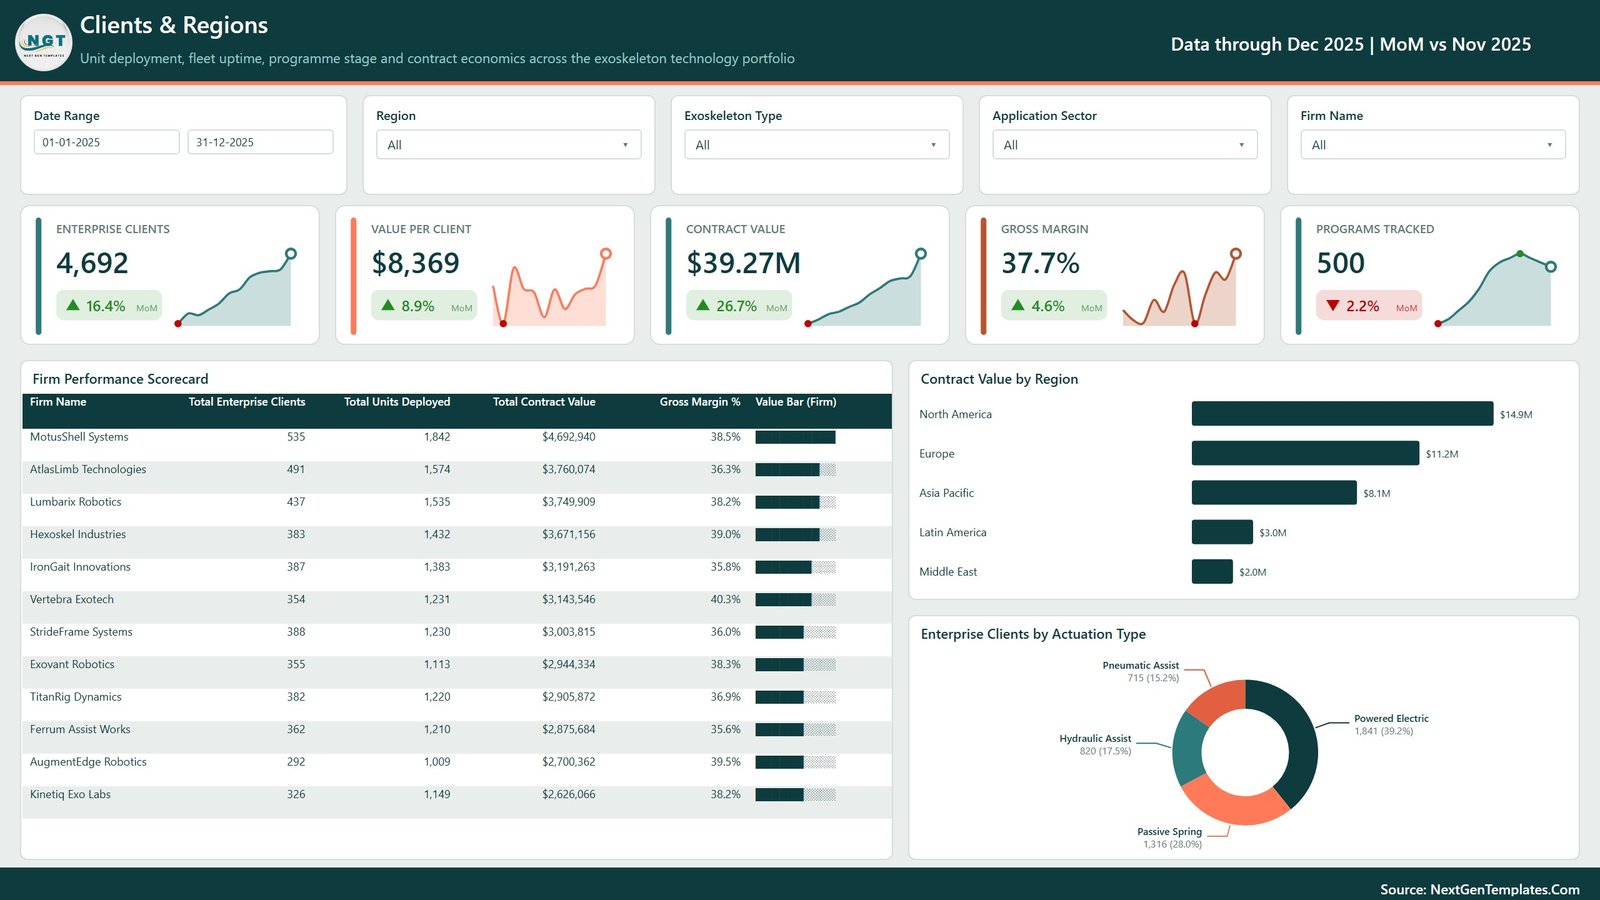Expand the Exoskeleton Type filter
The height and width of the screenshot is (900, 1600).
(x=816, y=145)
